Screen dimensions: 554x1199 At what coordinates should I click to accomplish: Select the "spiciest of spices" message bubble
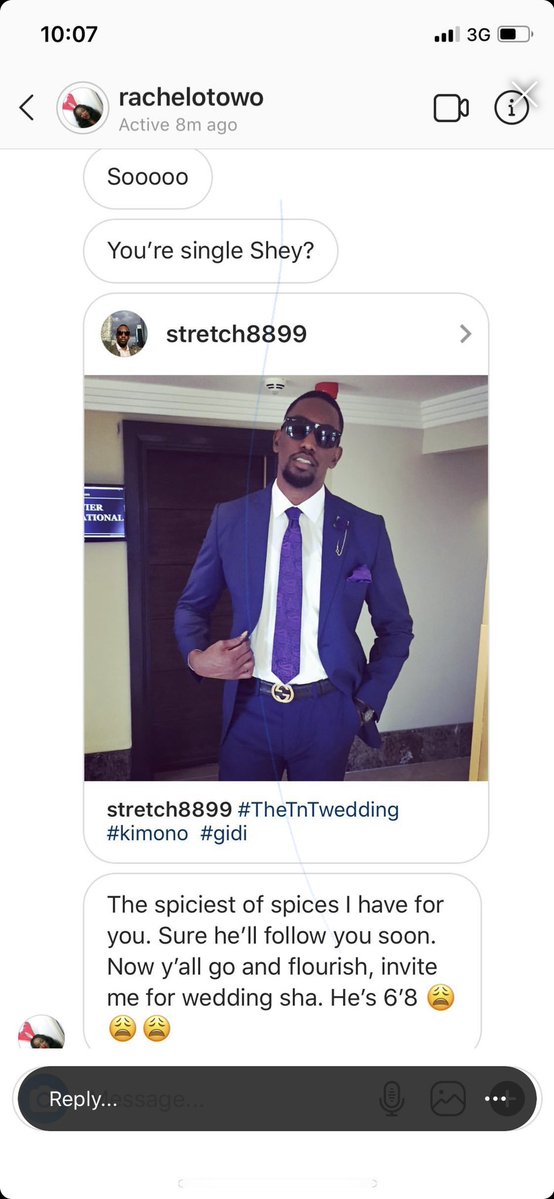(282, 961)
